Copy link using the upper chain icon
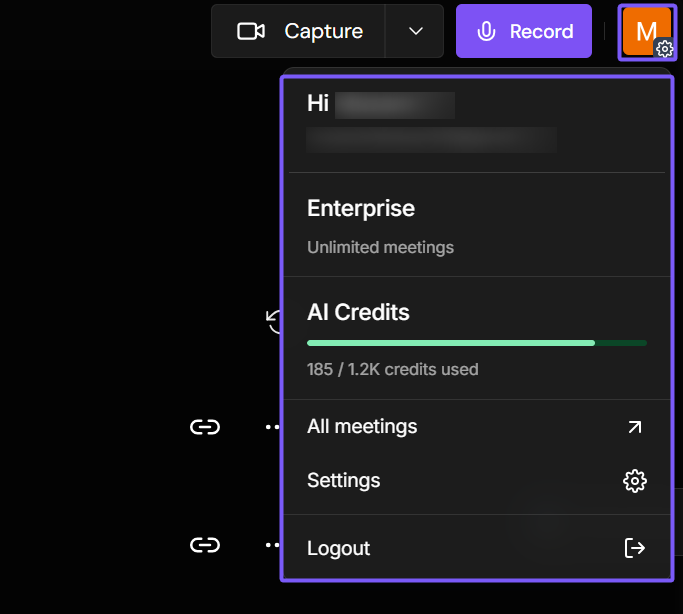Viewport: 683px width, 614px height. point(205,427)
